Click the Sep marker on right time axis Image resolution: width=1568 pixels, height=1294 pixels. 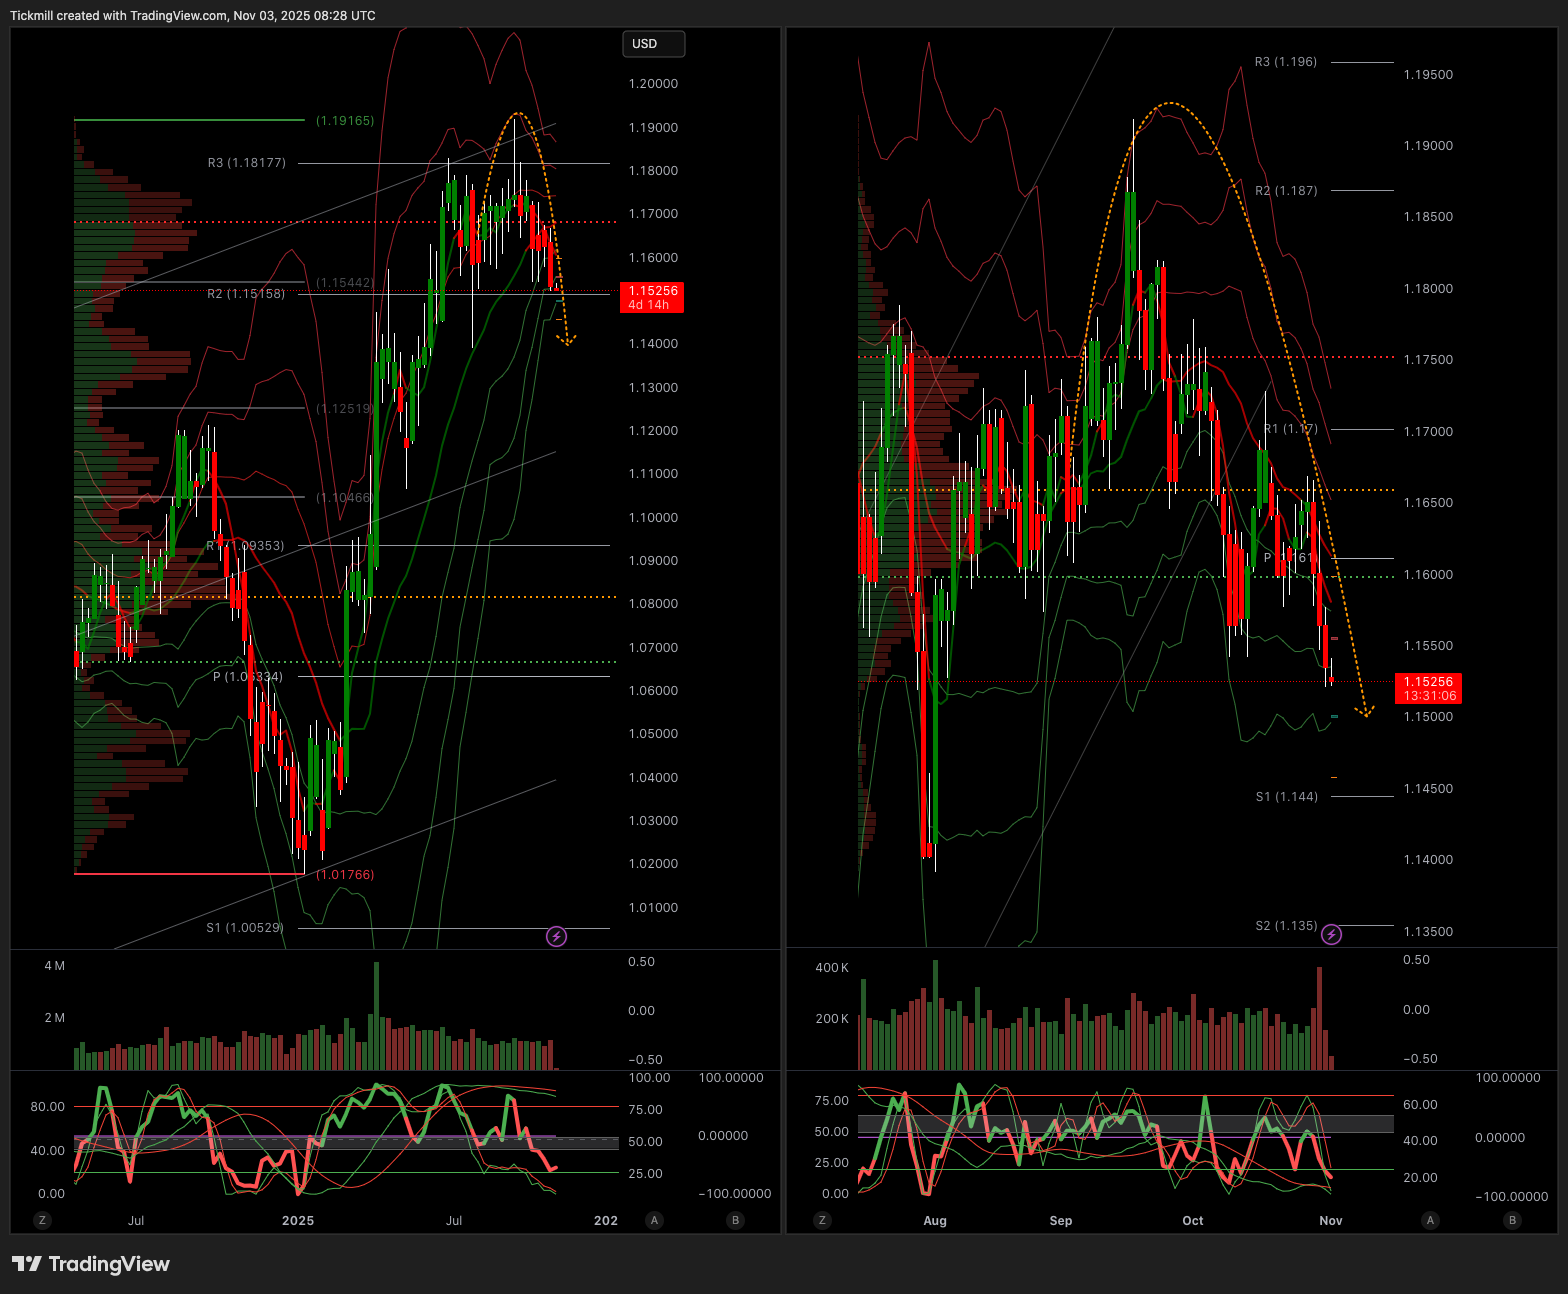[x=1061, y=1221]
